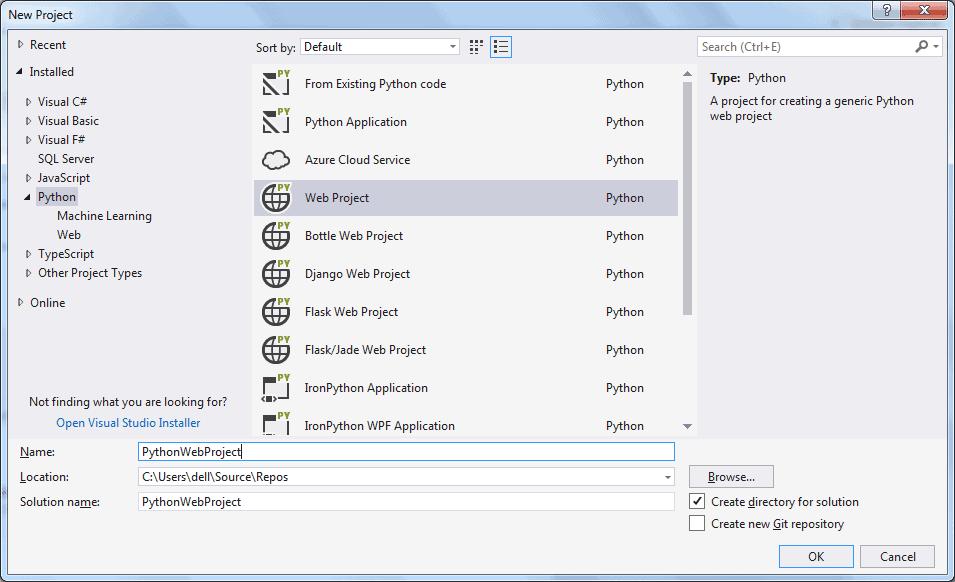Open the search options dropdown arrow
Viewport: 955px width, 582px height.
click(936, 47)
